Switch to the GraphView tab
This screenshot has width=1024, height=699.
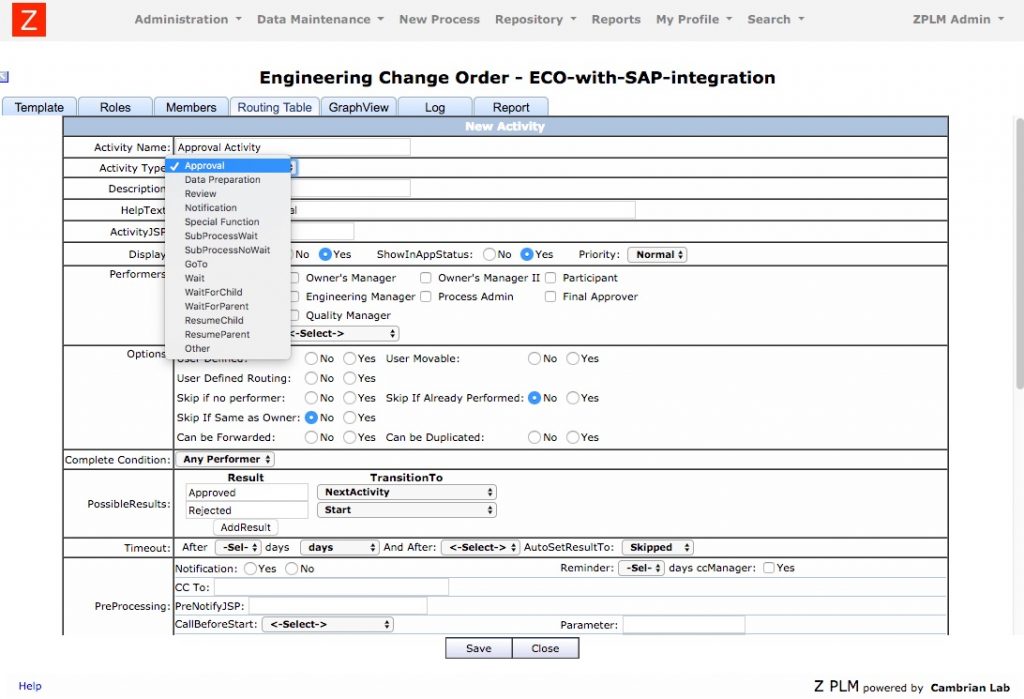coord(358,106)
